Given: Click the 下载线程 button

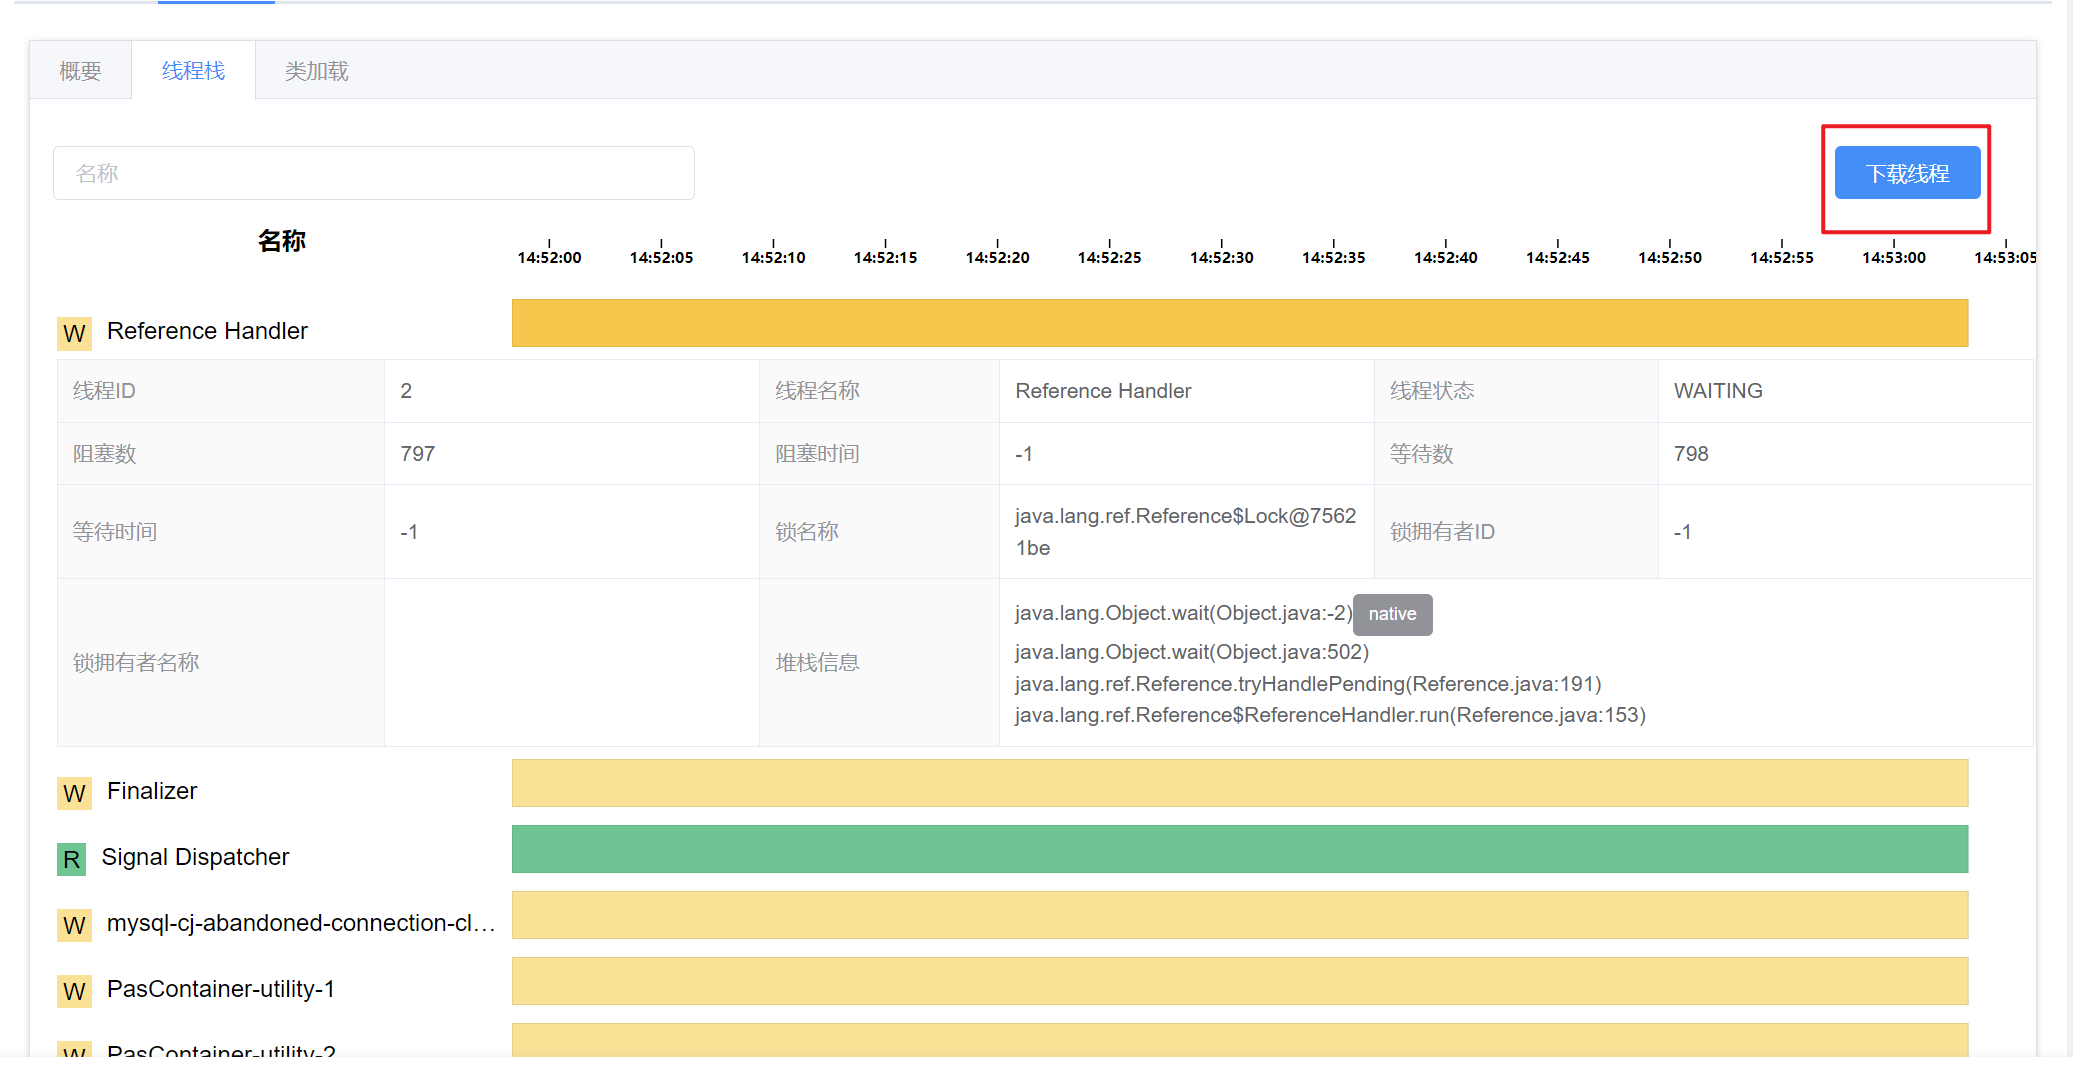Looking at the screenshot, I should (1907, 173).
